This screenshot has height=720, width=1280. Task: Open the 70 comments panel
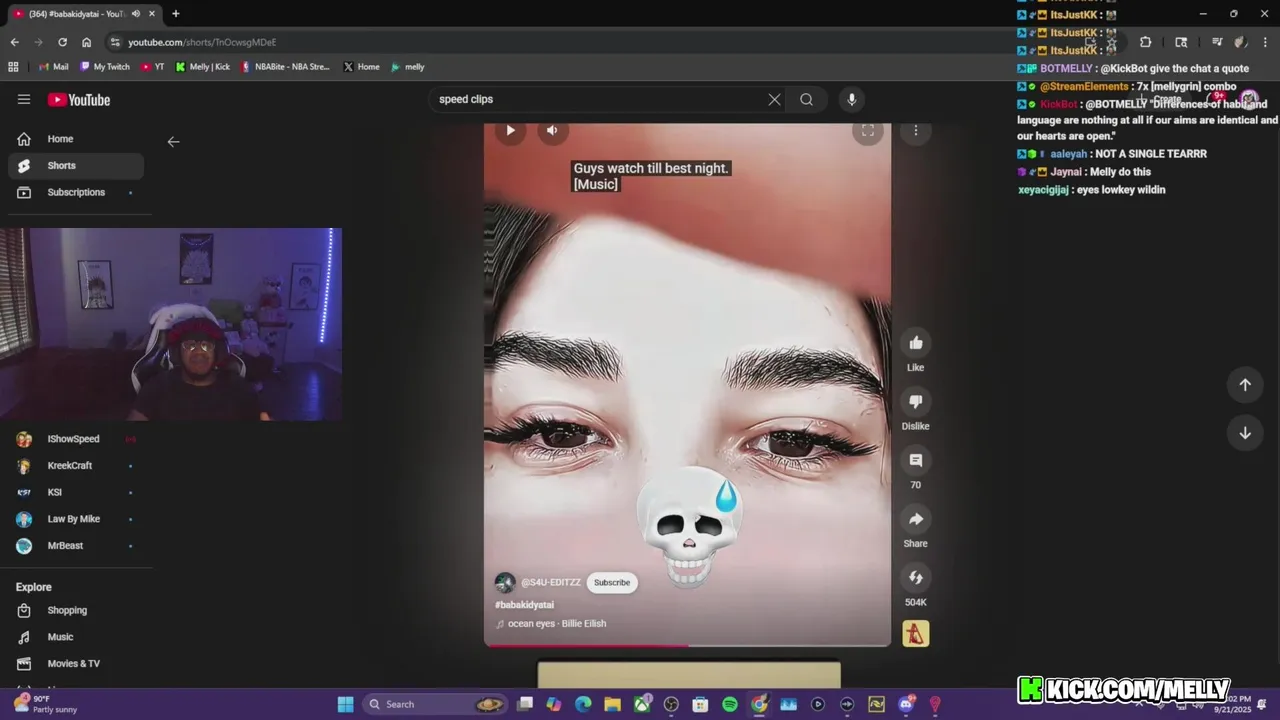(915, 460)
